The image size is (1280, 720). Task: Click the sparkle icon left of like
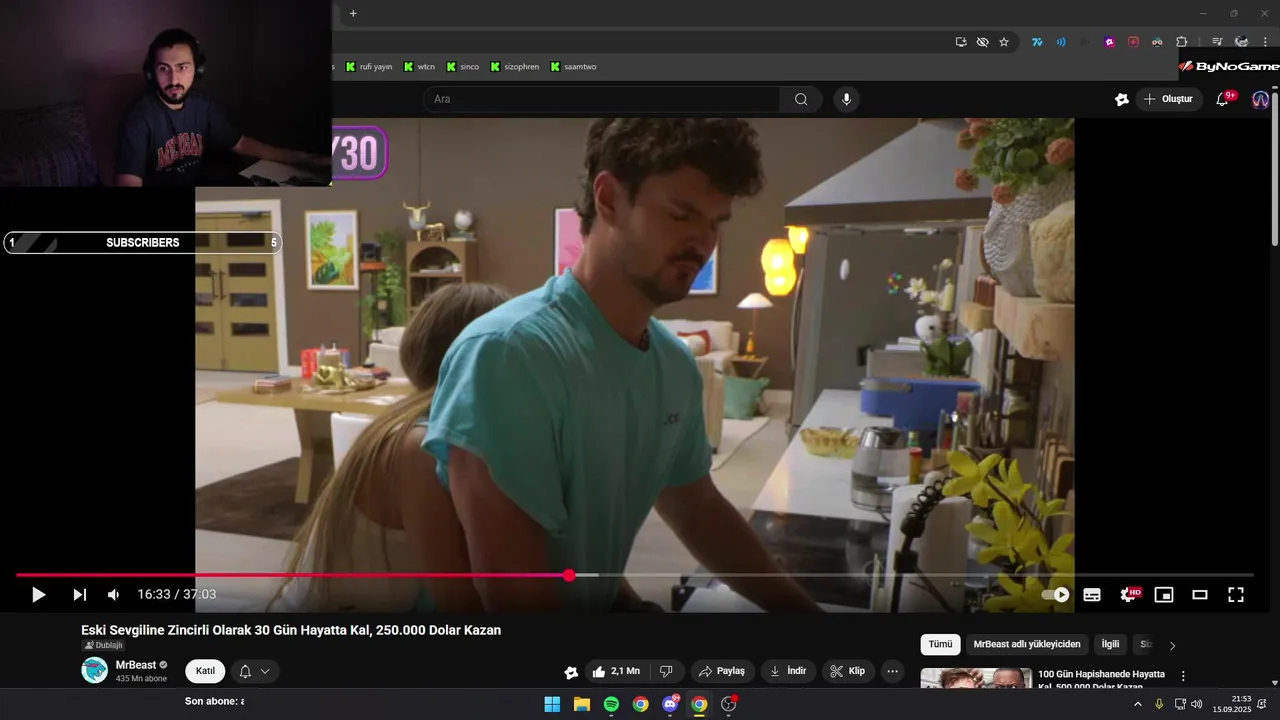click(x=571, y=672)
